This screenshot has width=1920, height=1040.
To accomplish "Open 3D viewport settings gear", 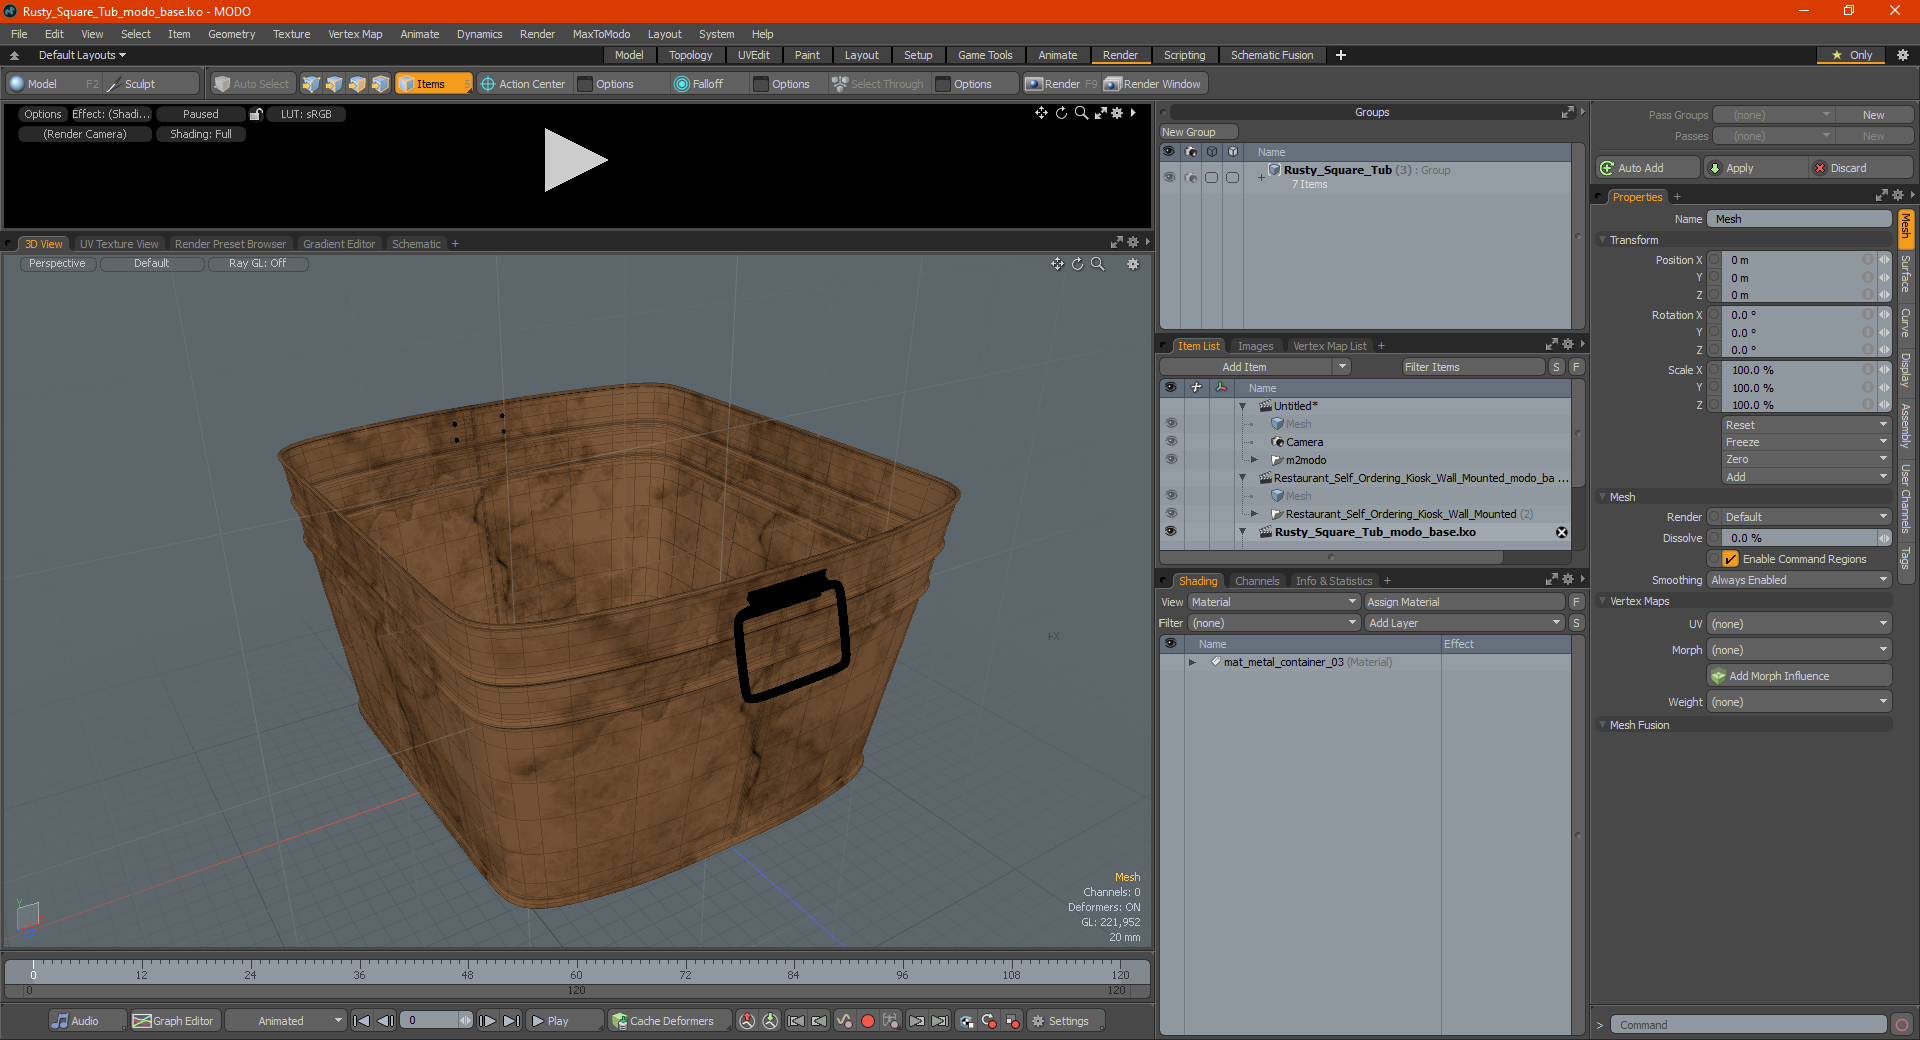I will [1133, 264].
